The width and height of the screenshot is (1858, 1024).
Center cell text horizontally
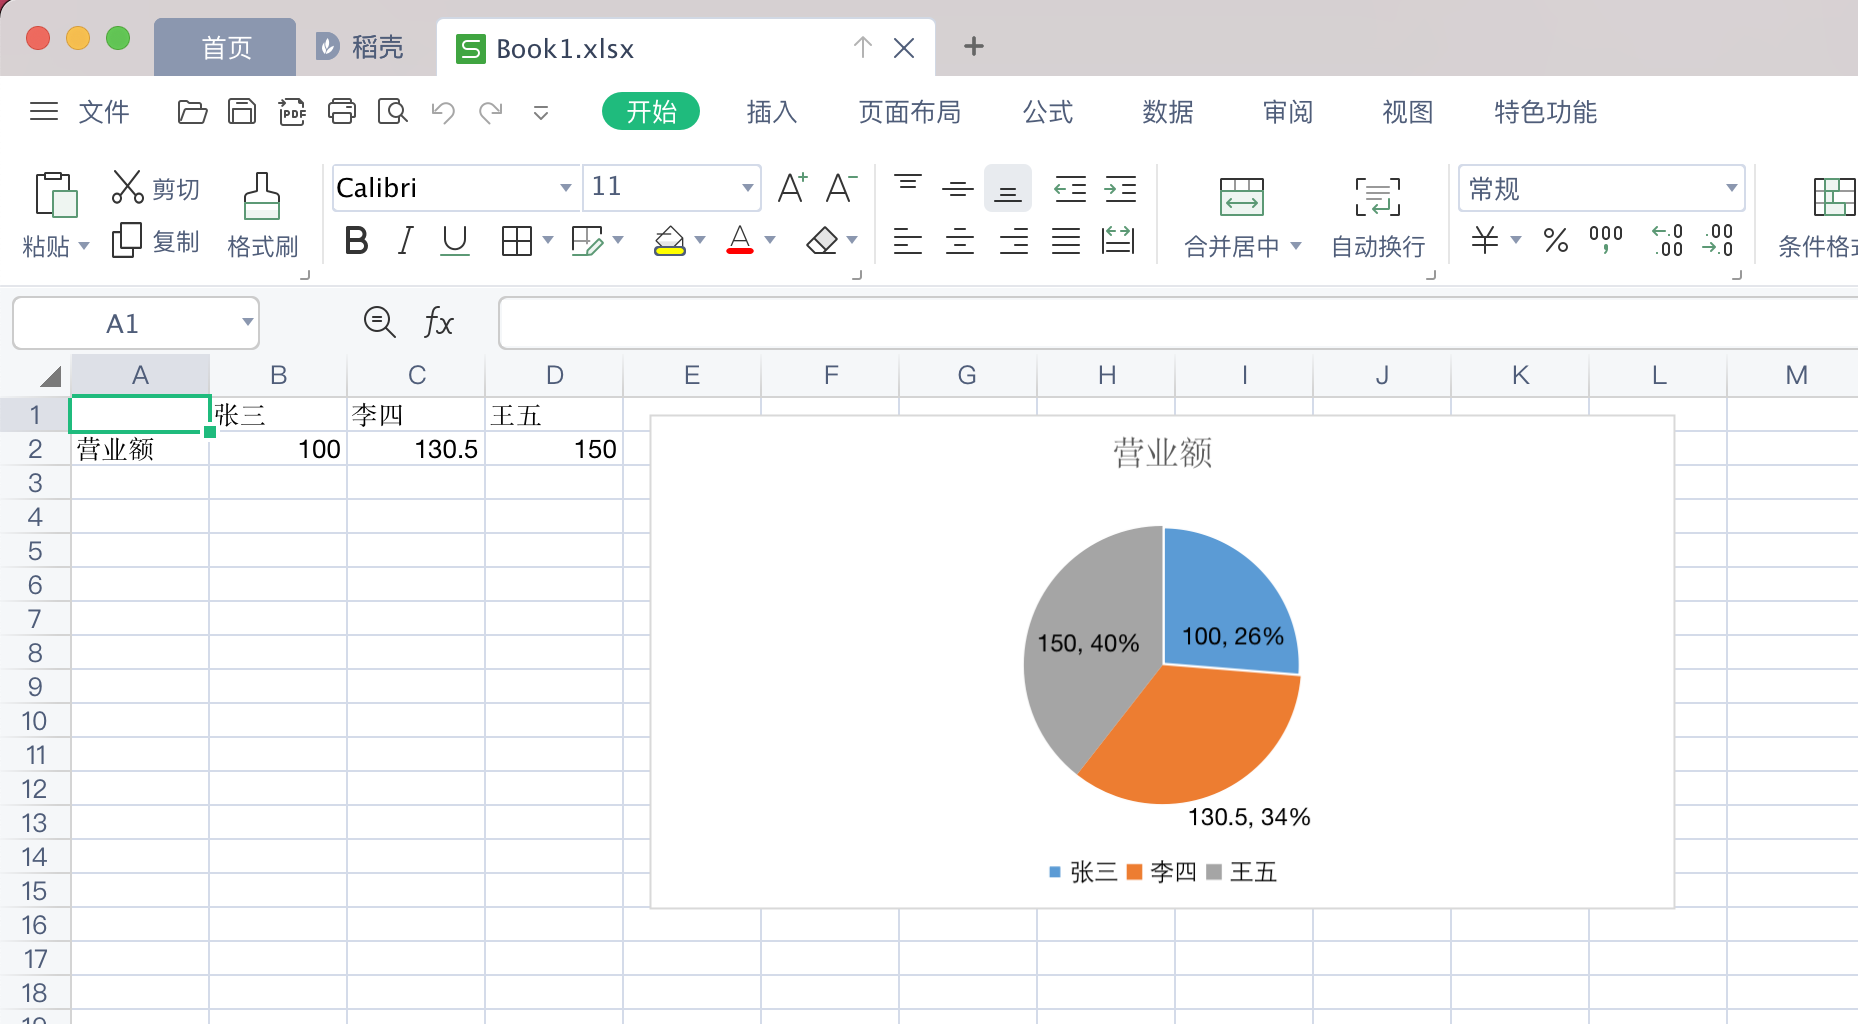[960, 240]
